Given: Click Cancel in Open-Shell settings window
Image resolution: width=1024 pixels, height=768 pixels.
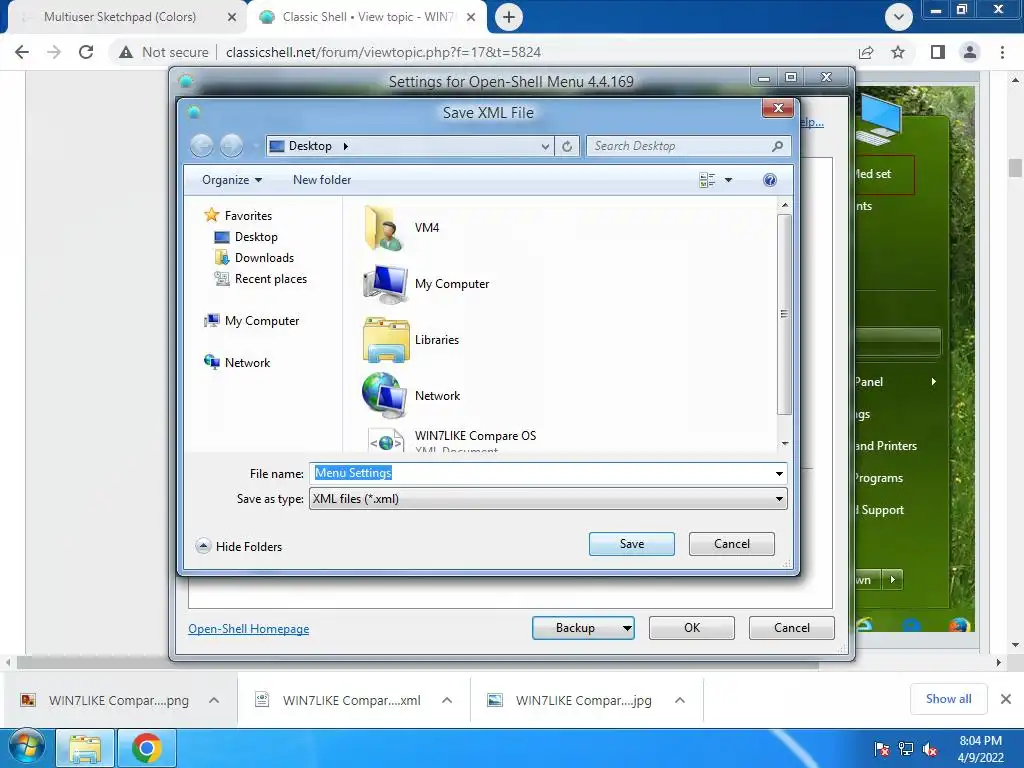Looking at the screenshot, I should [792, 628].
